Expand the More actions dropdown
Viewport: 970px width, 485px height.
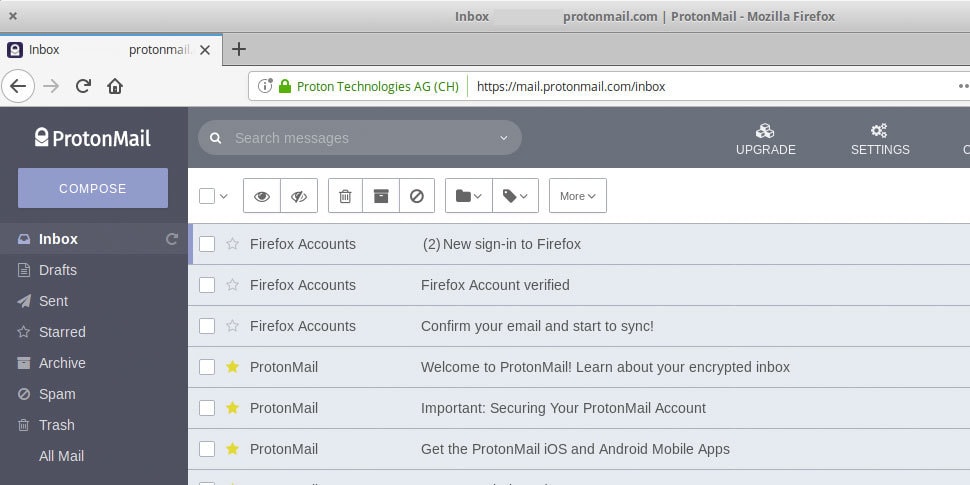pyautogui.click(x=578, y=196)
